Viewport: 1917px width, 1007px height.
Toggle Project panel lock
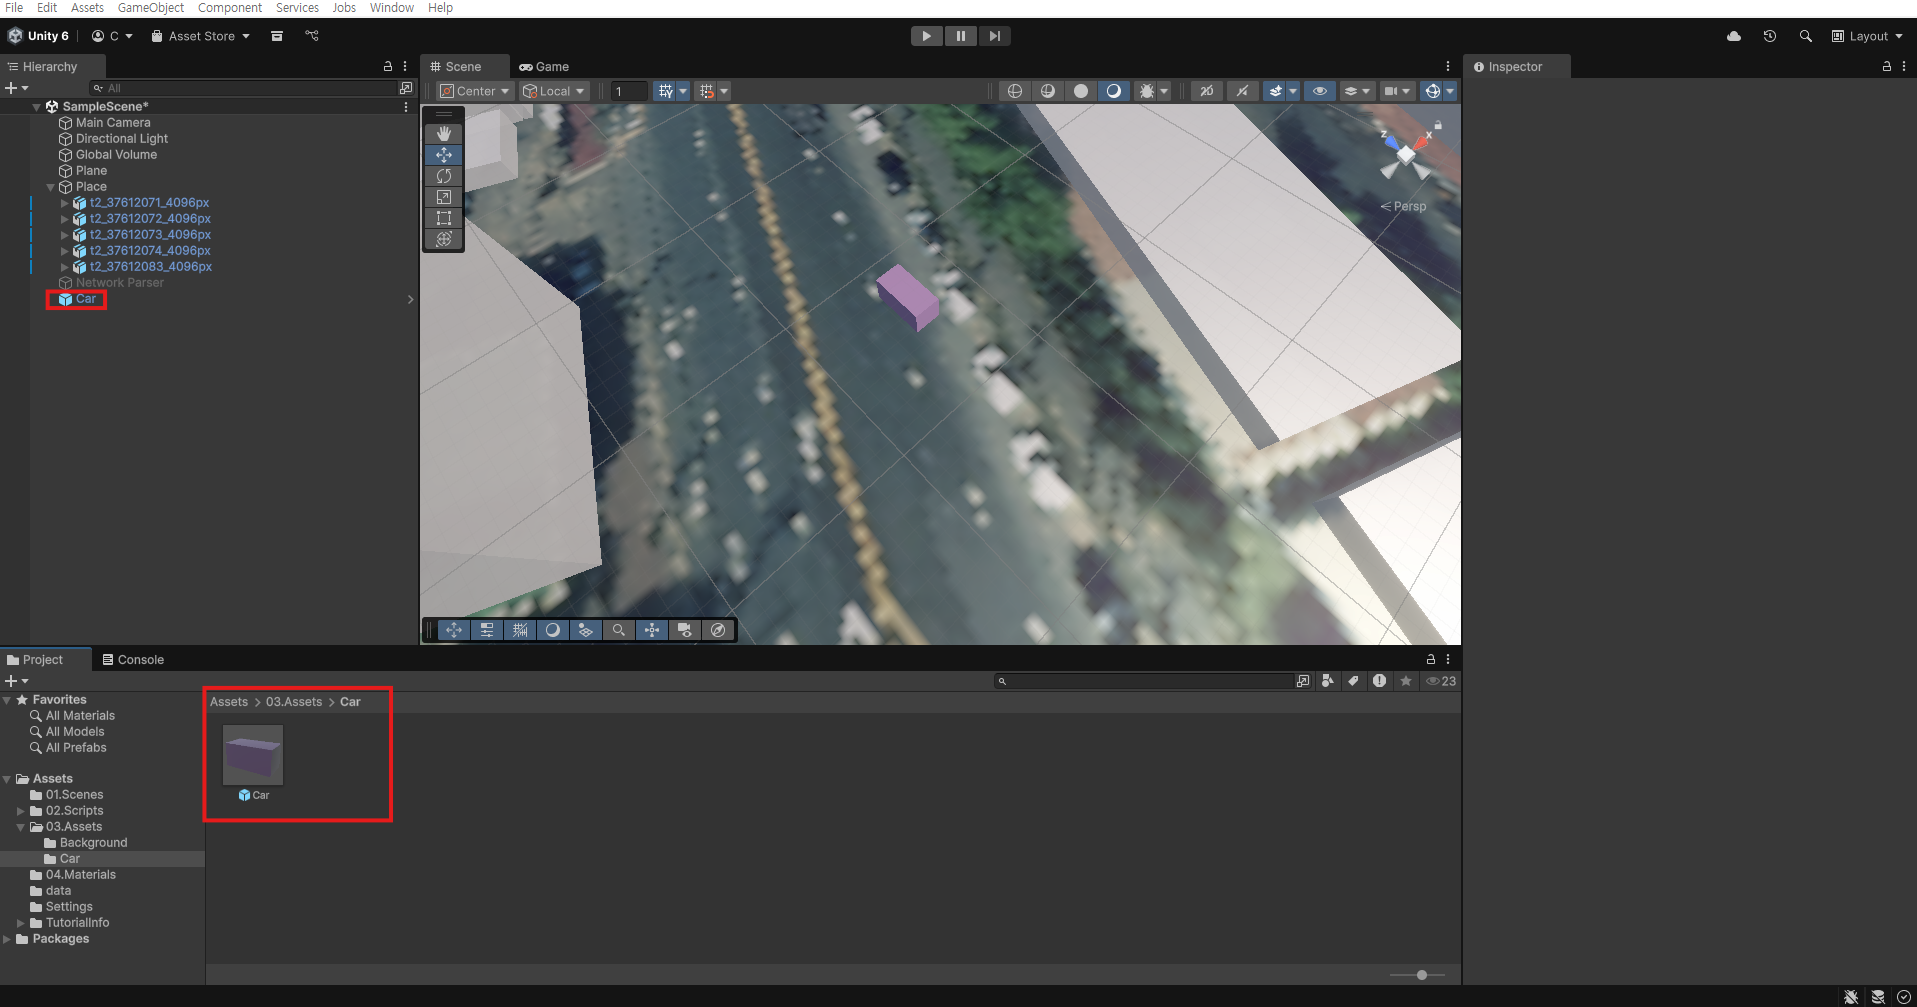point(1431,659)
